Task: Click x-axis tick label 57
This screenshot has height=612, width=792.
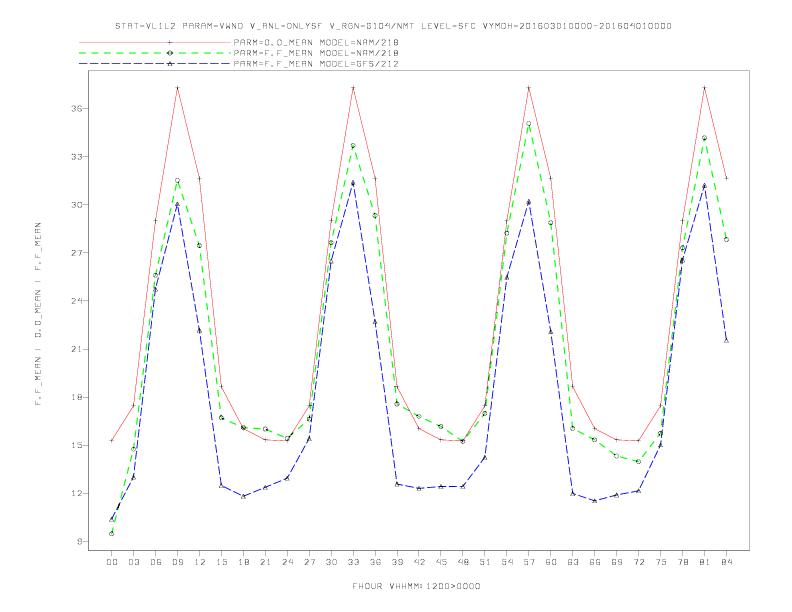Action: 529,562
